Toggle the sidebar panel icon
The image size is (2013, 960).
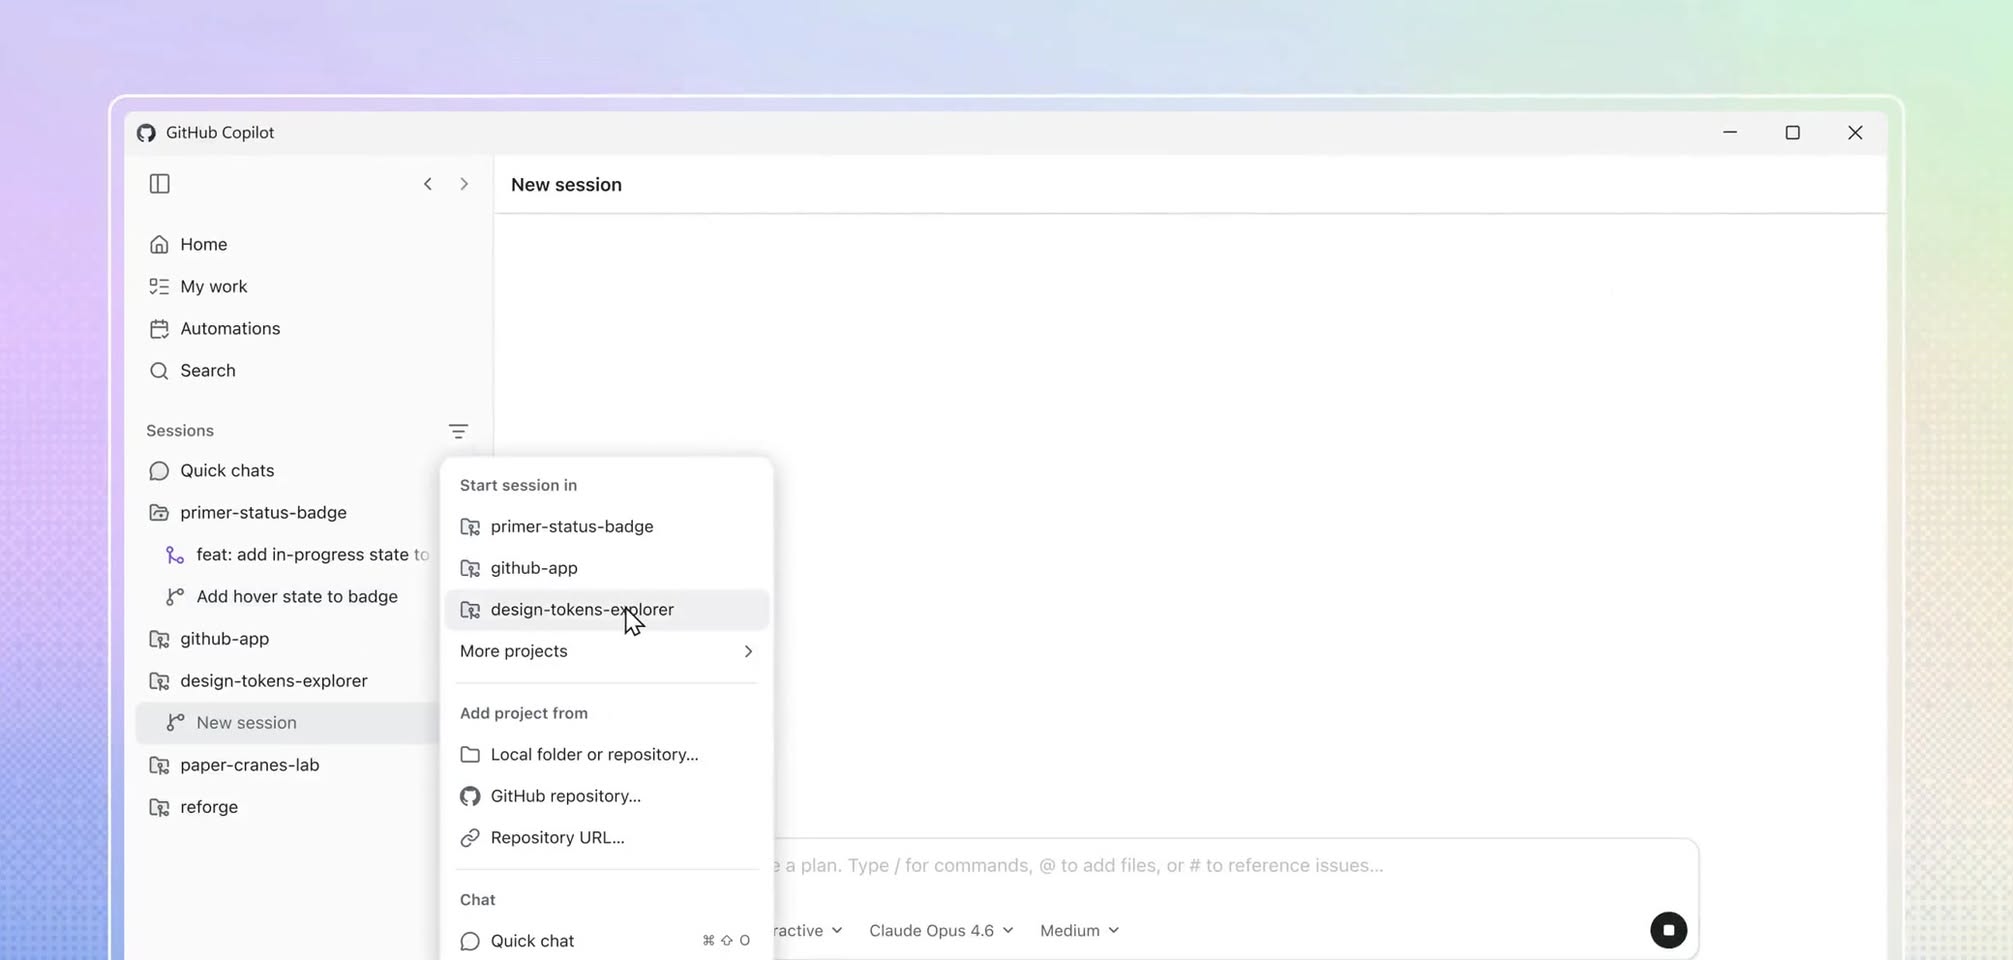coord(159,184)
